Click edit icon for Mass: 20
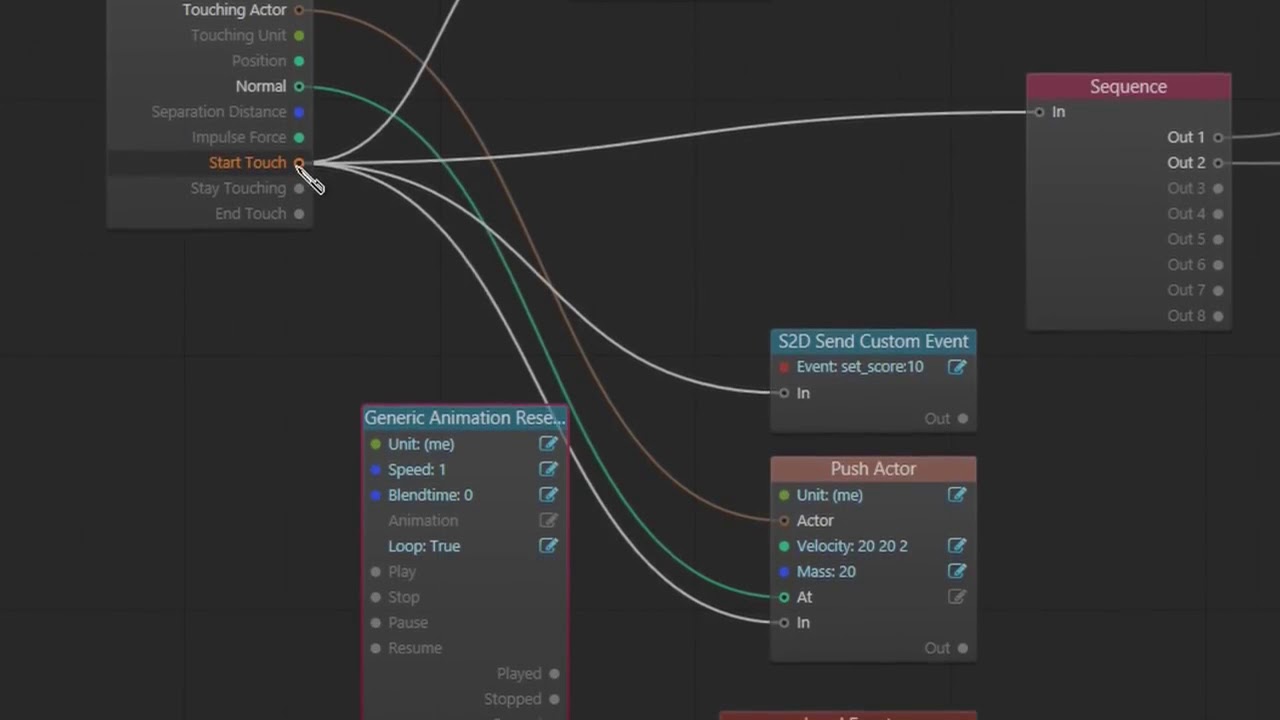The width and height of the screenshot is (1280, 720). pyautogui.click(x=957, y=571)
